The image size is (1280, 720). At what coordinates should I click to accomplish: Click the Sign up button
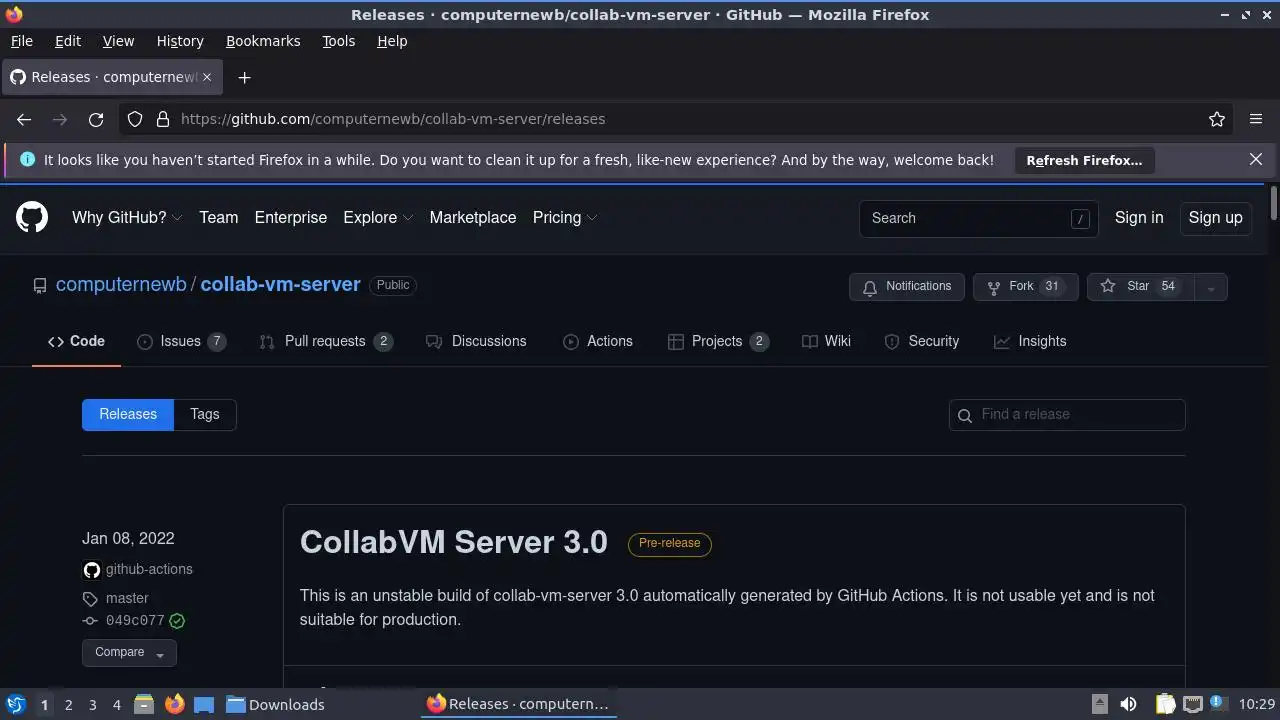pos(1215,218)
